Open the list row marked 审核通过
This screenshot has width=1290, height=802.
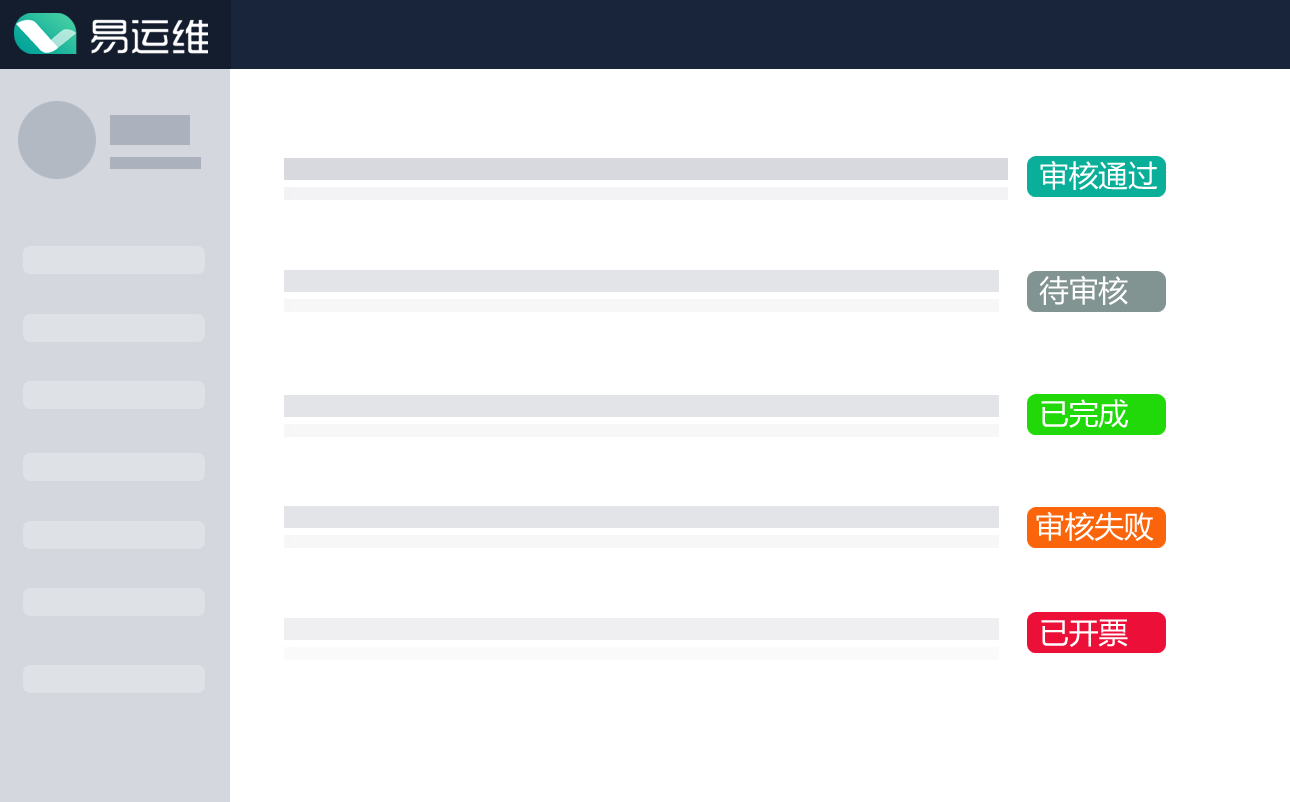coord(645,178)
